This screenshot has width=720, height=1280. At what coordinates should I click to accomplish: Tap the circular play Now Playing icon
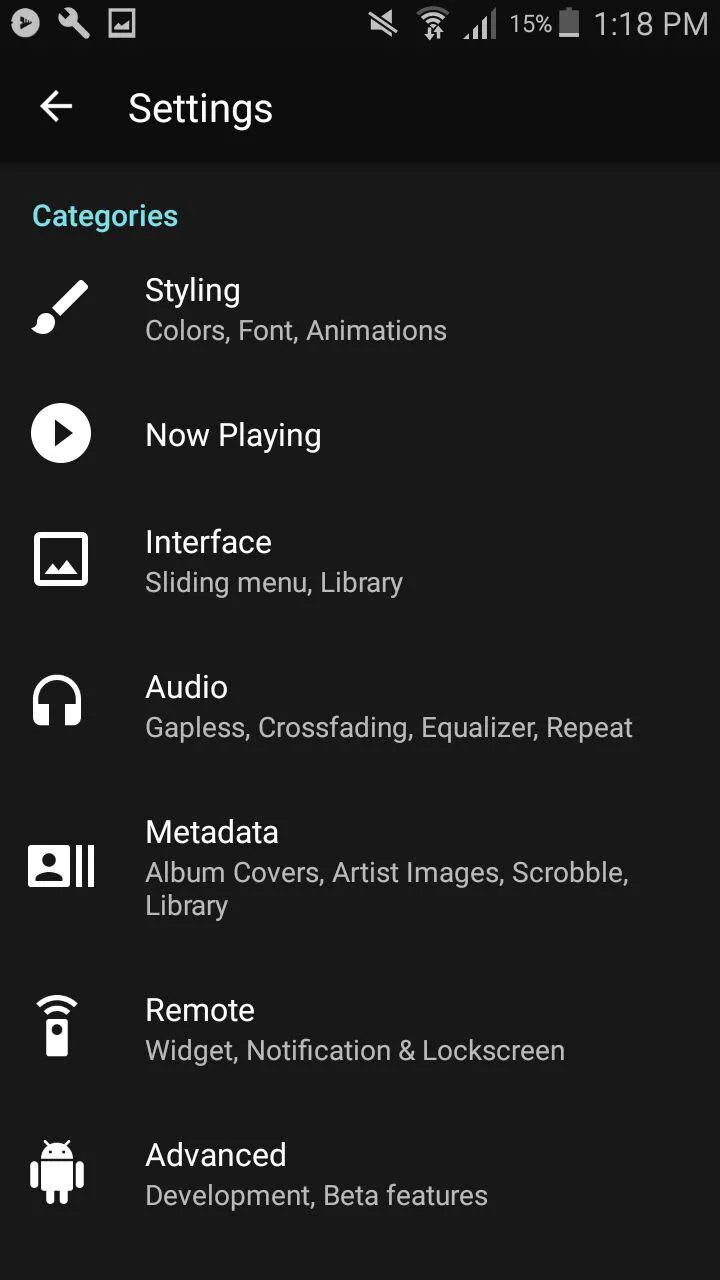60,433
